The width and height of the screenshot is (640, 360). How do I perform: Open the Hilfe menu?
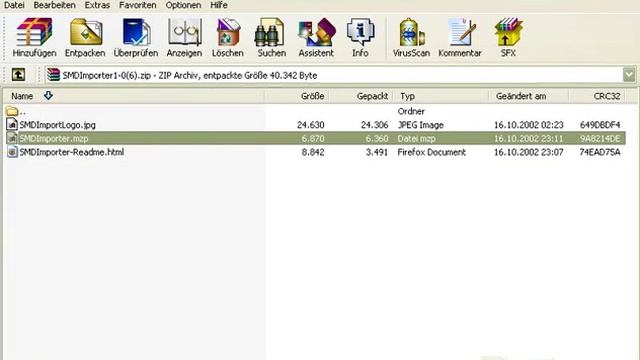coord(219,5)
